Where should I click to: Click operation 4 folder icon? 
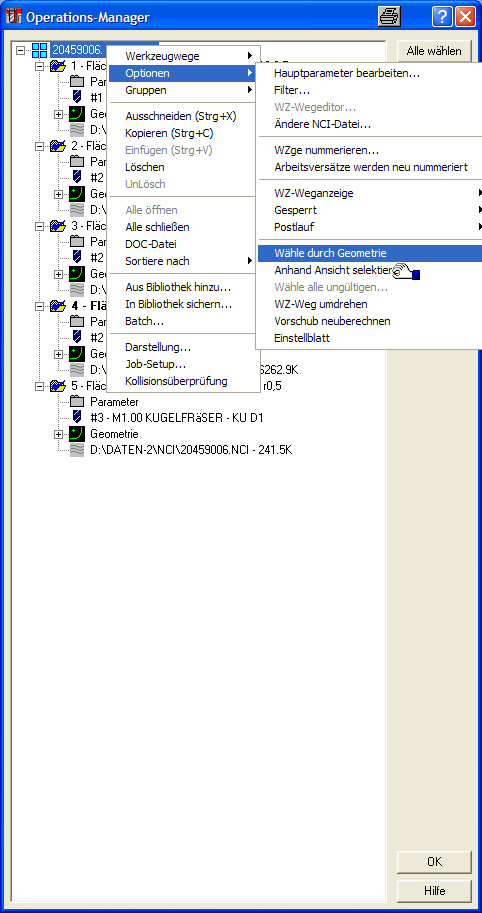click(x=58, y=305)
